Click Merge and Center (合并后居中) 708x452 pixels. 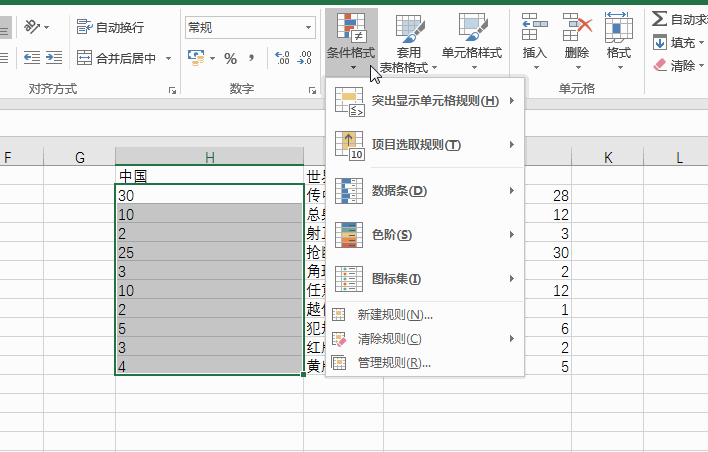(x=116, y=58)
